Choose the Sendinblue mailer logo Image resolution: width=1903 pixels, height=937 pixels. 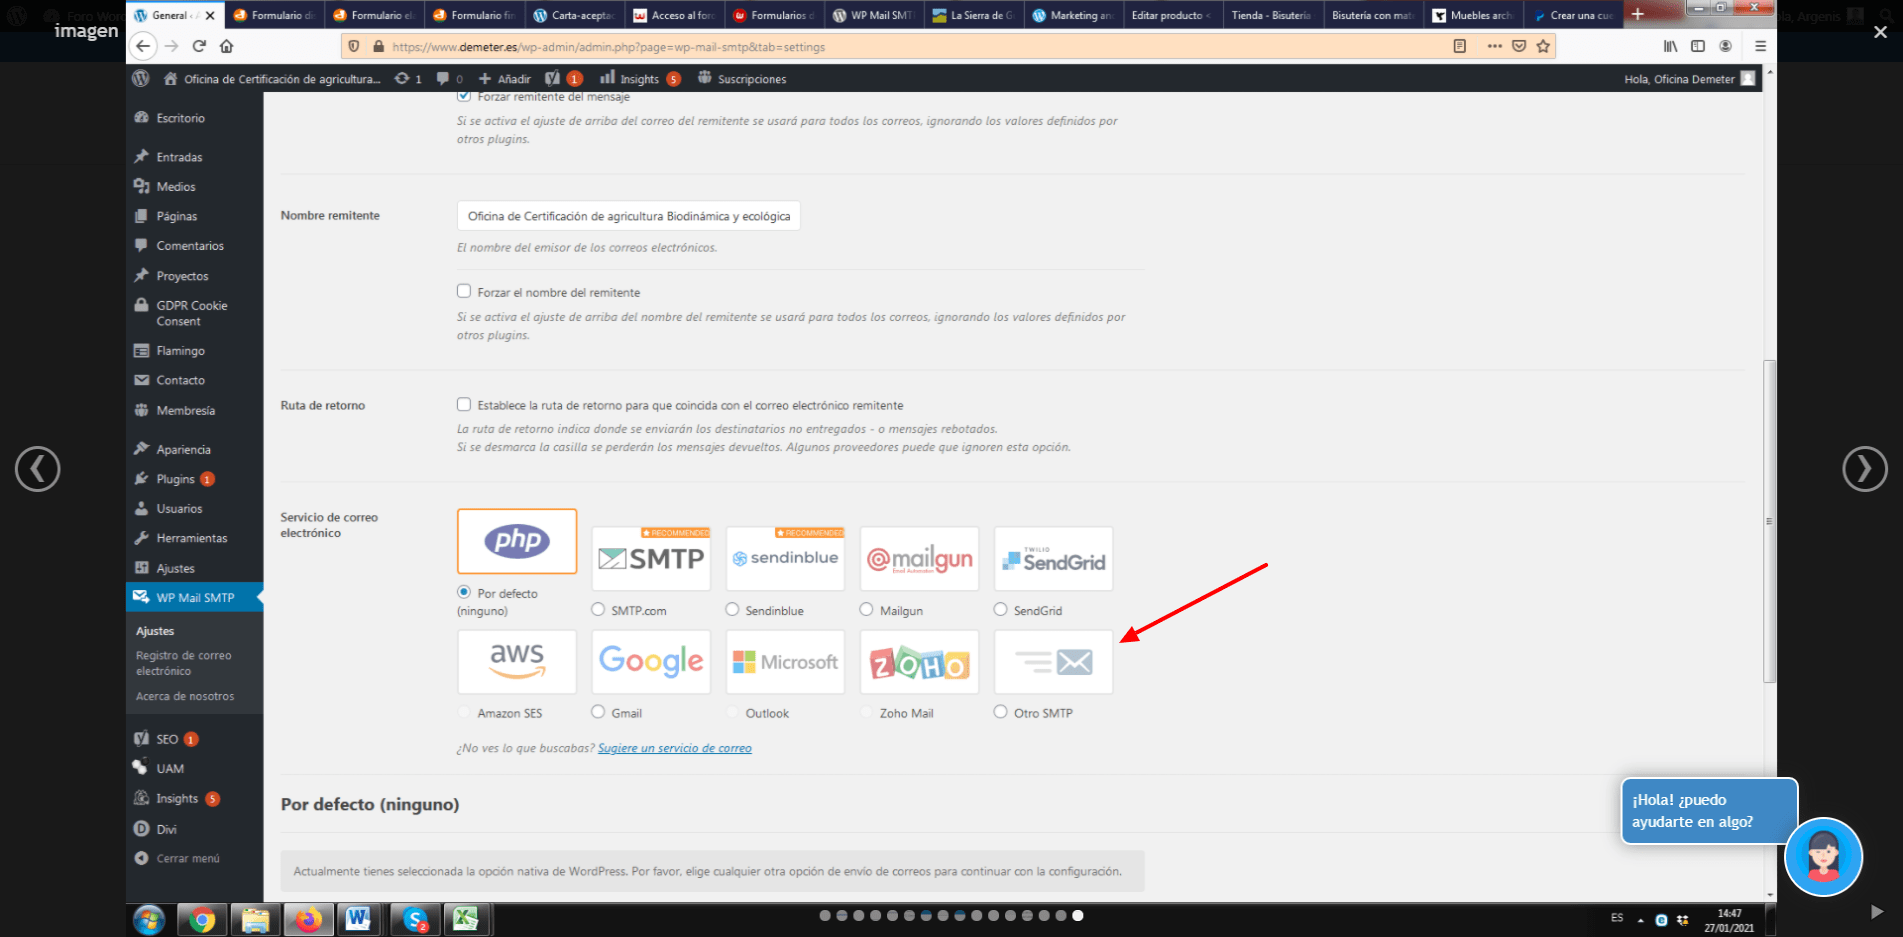click(785, 558)
